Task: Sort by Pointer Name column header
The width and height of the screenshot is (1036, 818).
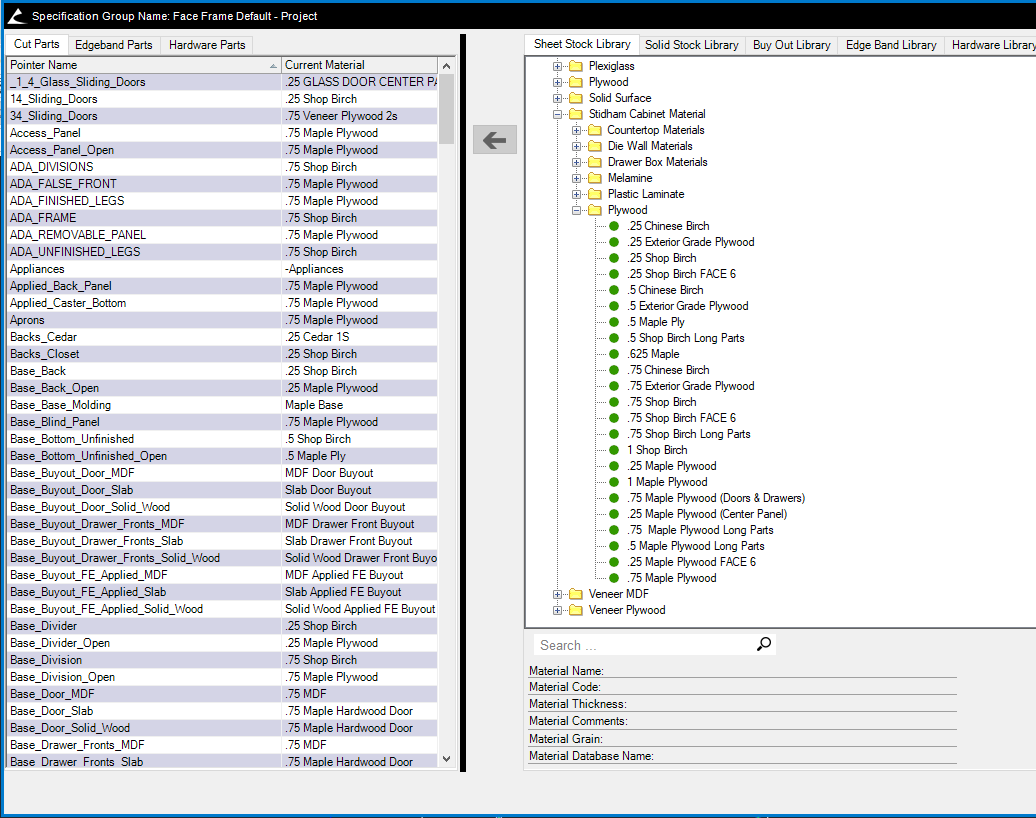Action: point(144,65)
